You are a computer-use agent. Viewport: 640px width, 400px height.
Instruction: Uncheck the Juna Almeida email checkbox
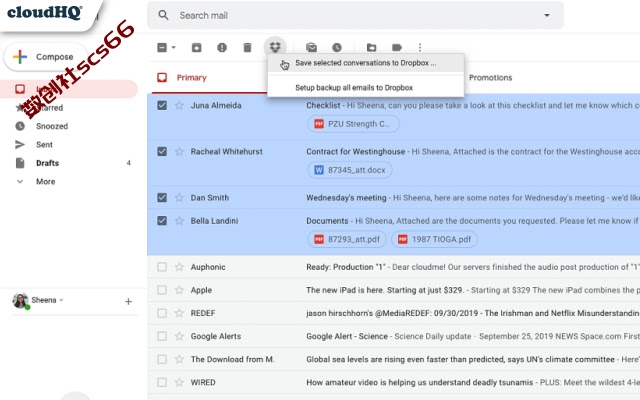tap(162, 105)
